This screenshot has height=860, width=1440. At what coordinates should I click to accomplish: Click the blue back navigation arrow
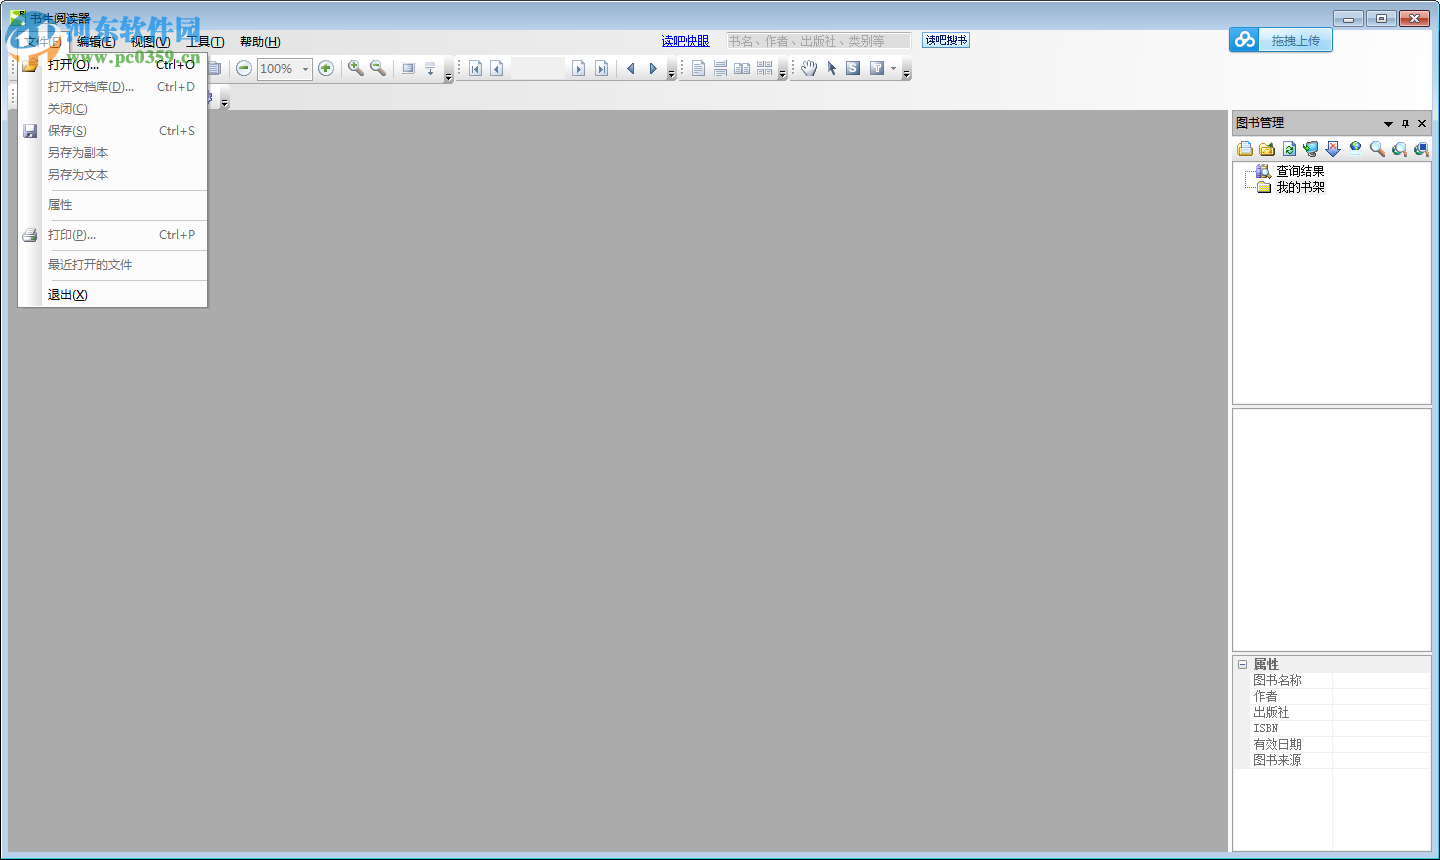coord(631,68)
